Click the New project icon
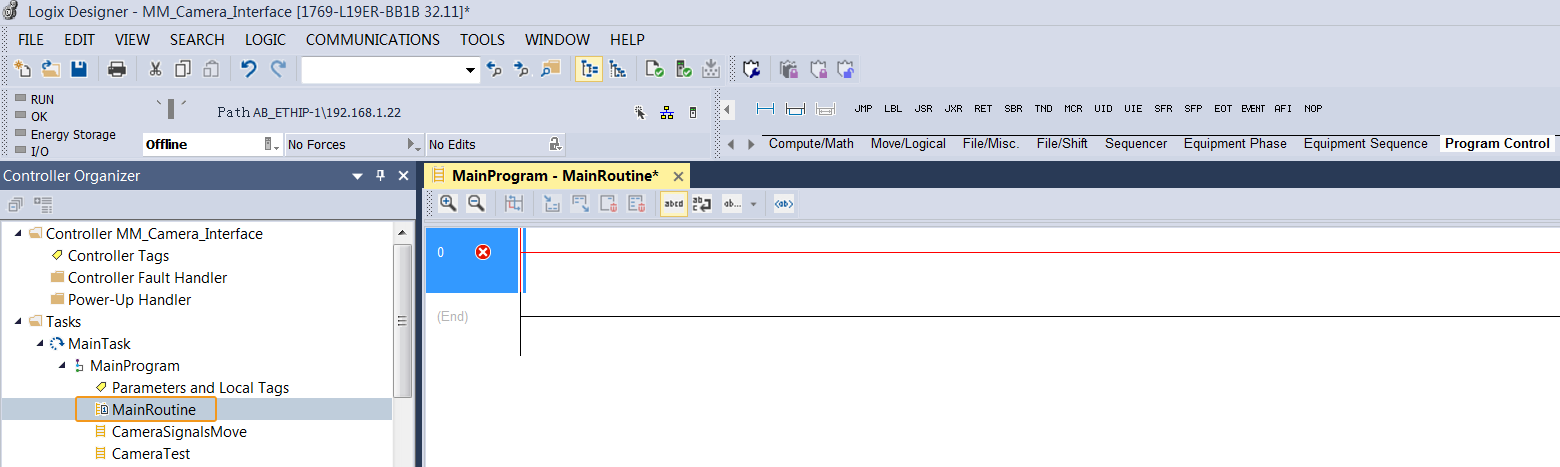This screenshot has width=1560, height=467. (x=23, y=69)
